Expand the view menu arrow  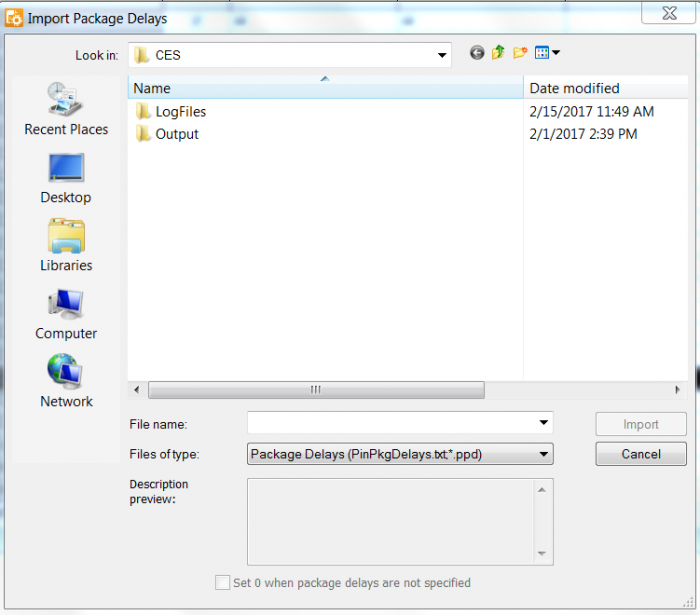click(556, 53)
